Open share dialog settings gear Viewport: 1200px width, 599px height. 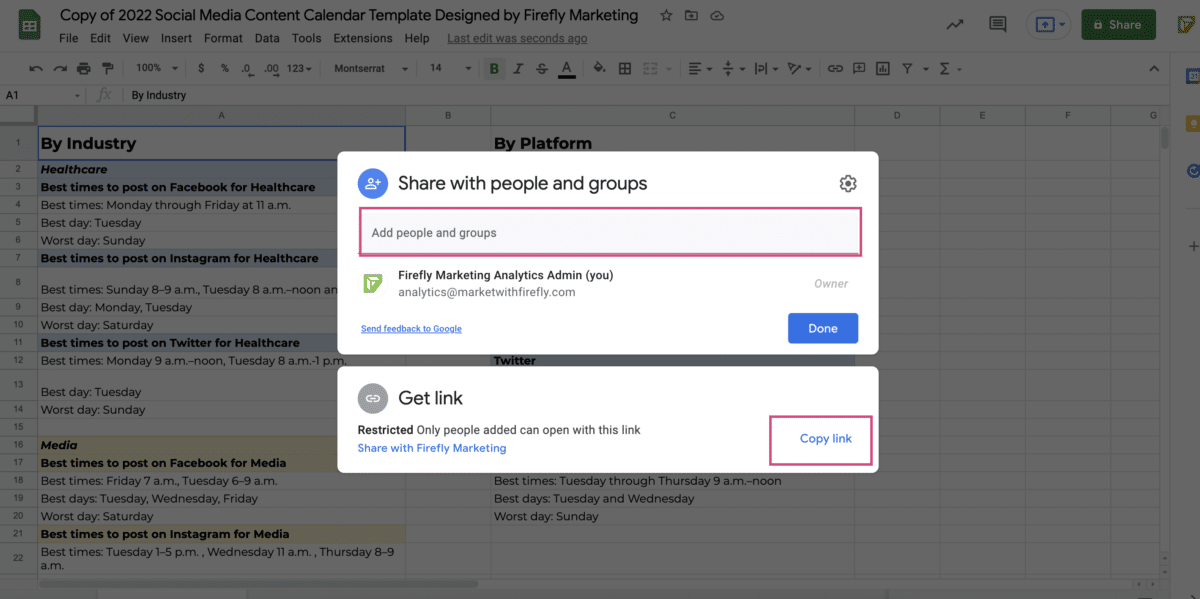[848, 183]
